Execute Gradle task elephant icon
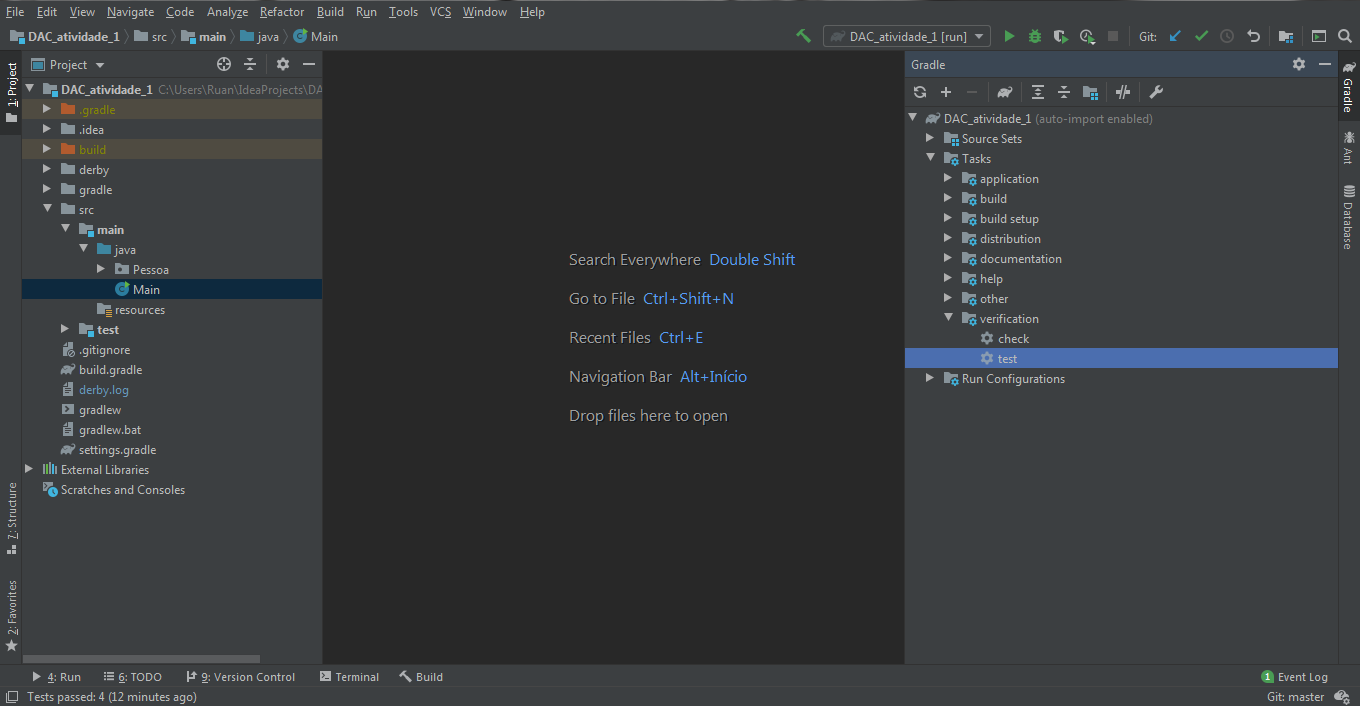The image size is (1360, 706). 1005,92
